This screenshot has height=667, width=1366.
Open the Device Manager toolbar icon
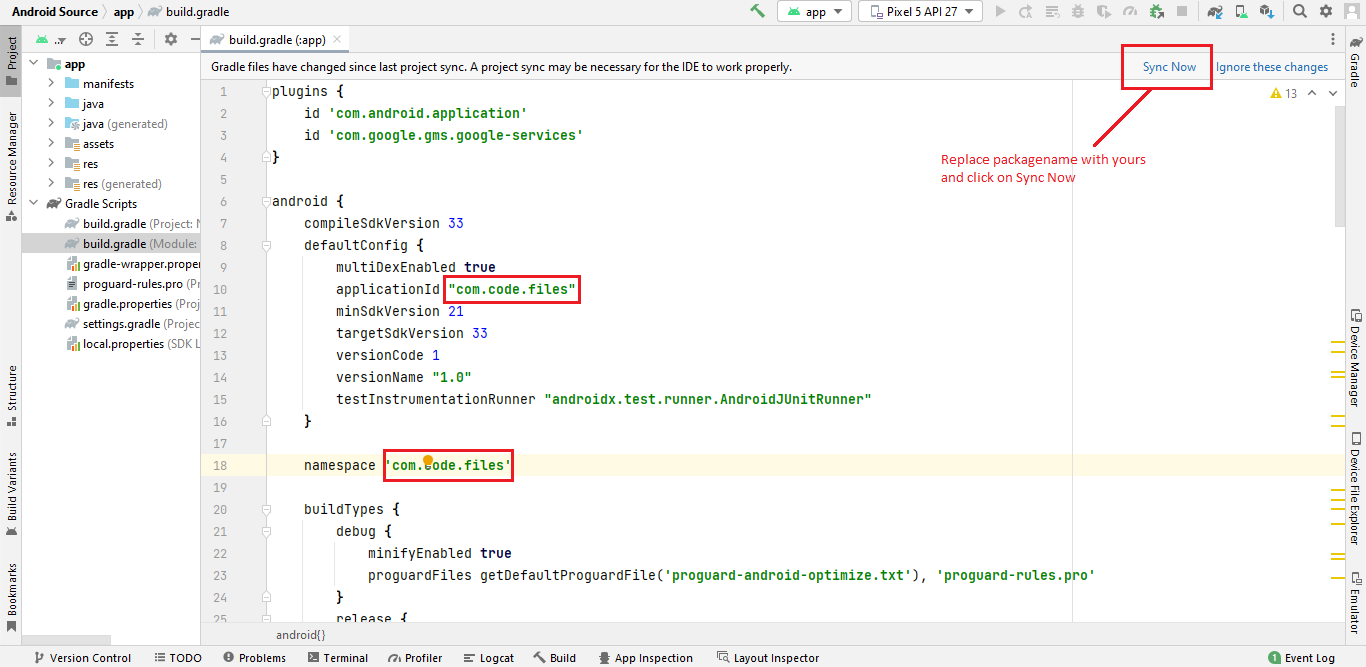pos(1241,11)
